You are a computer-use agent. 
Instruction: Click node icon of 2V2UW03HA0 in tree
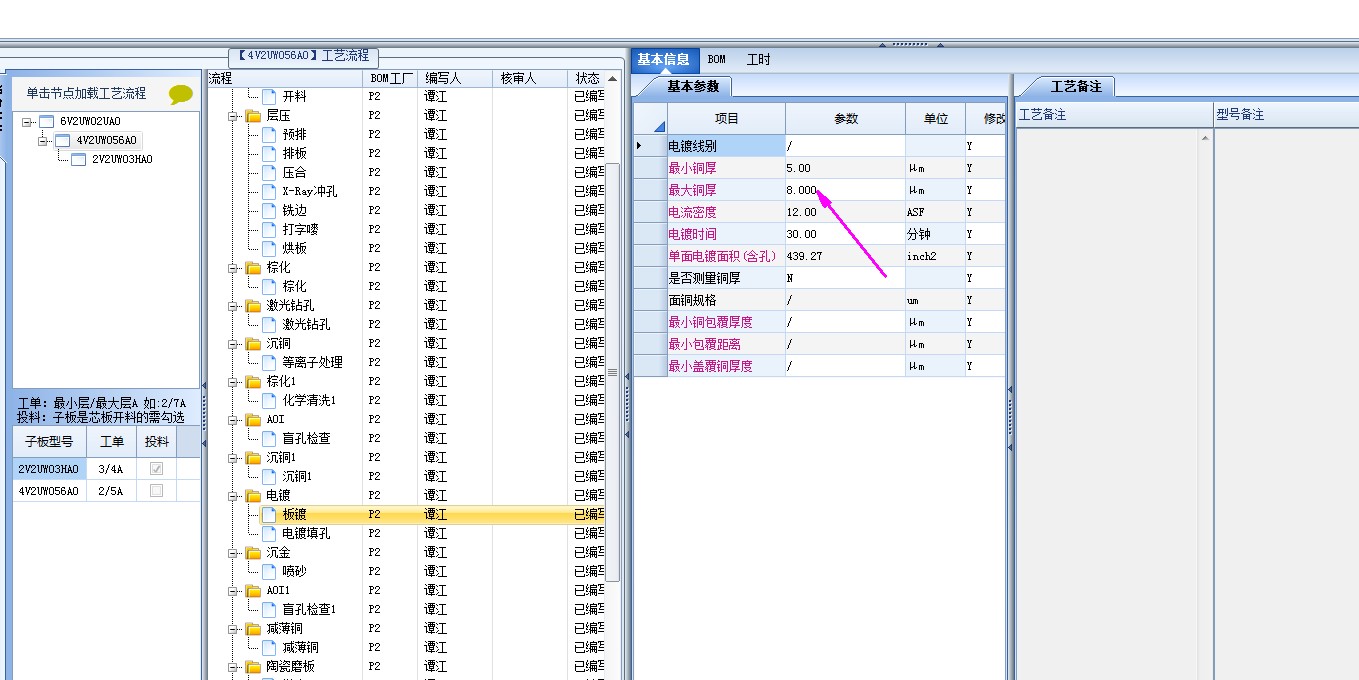pos(78,160)
